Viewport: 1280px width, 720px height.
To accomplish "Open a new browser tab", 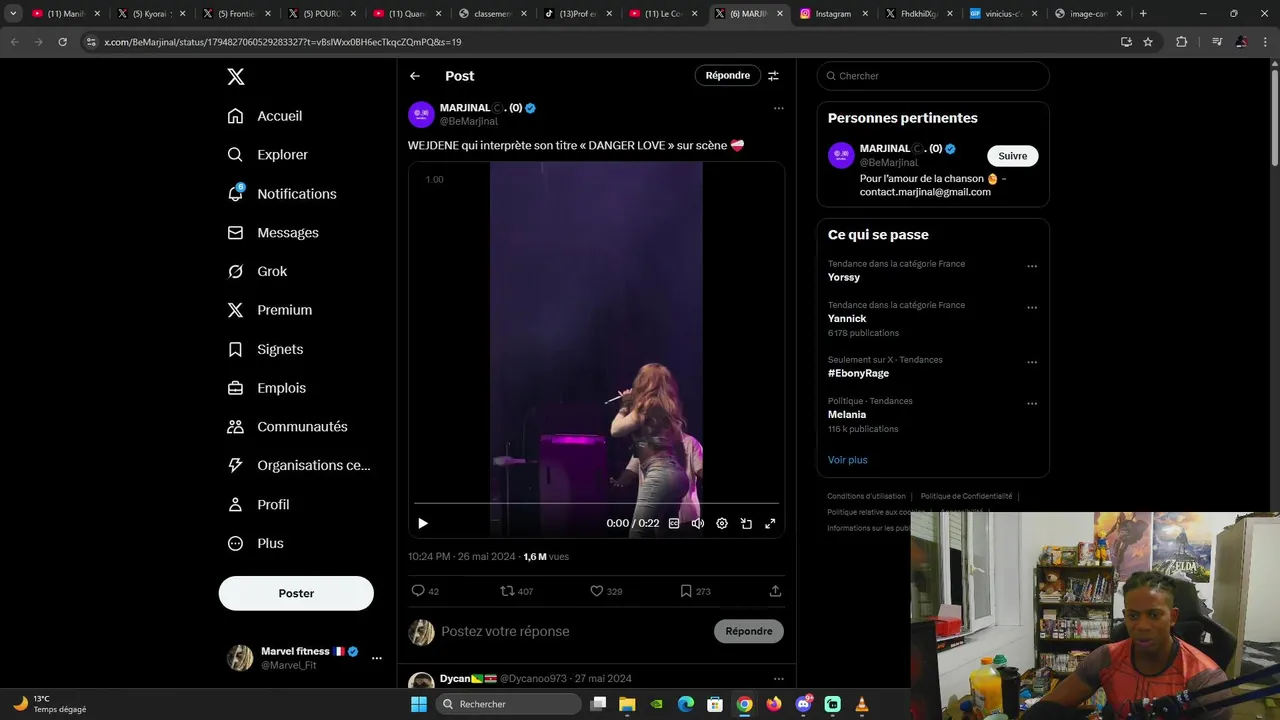I will click(x=1143, y=14).
